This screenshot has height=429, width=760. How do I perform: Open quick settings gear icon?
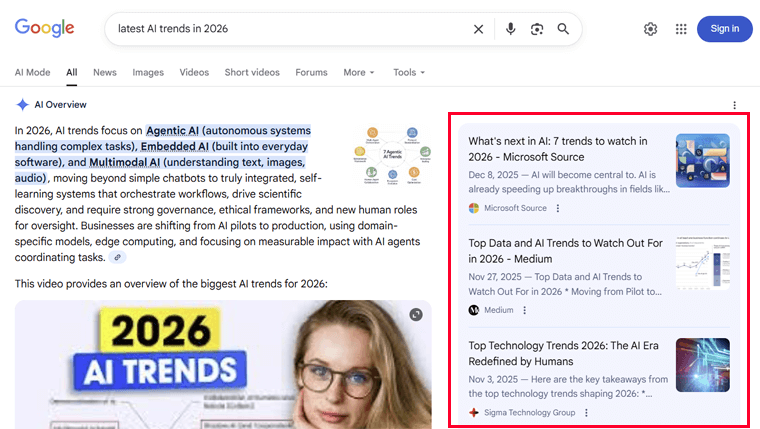click(650, 29)
